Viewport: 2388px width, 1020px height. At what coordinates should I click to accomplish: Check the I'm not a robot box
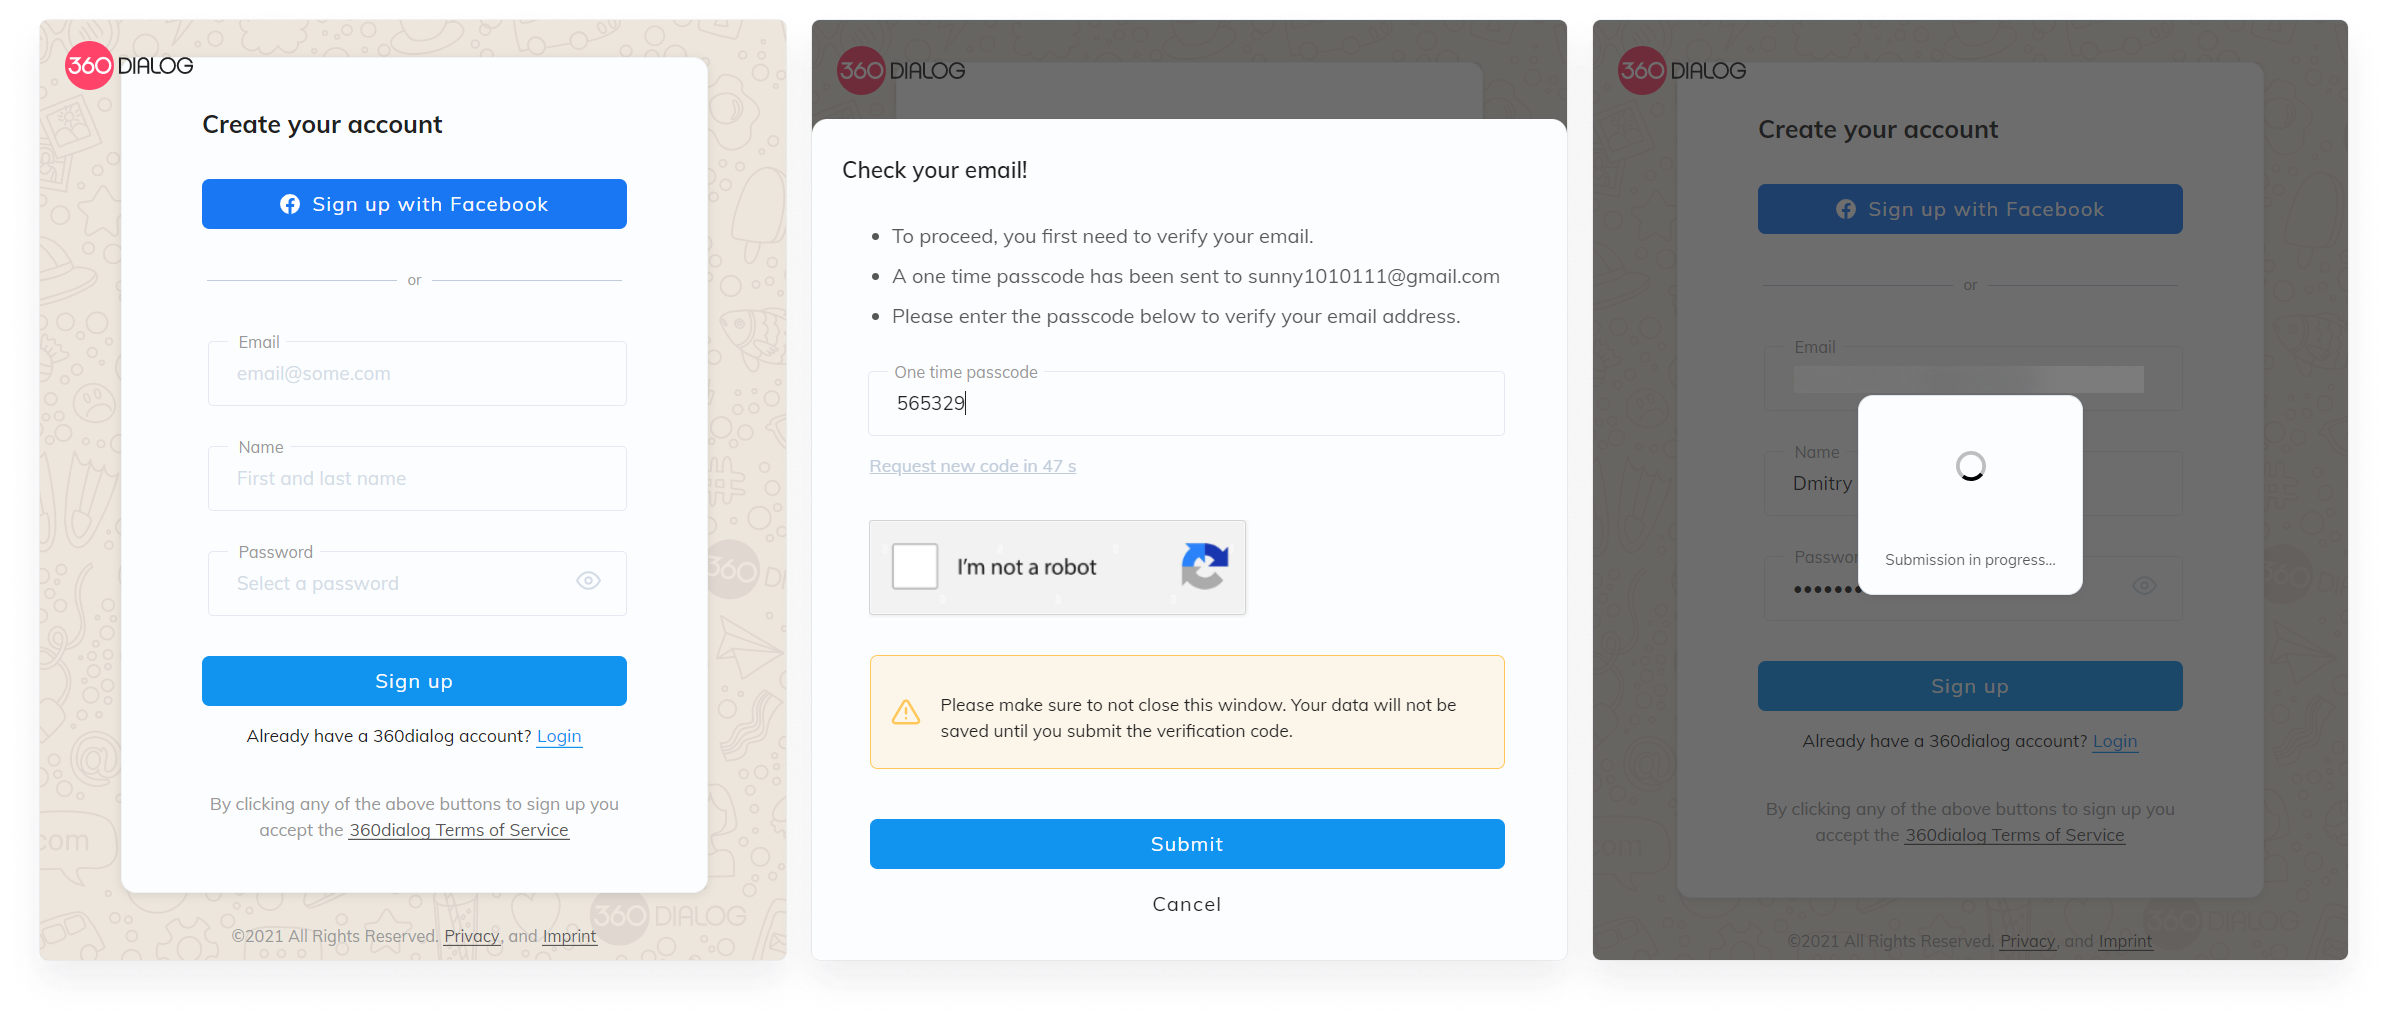pyautogui.click(x=915, y=566)
